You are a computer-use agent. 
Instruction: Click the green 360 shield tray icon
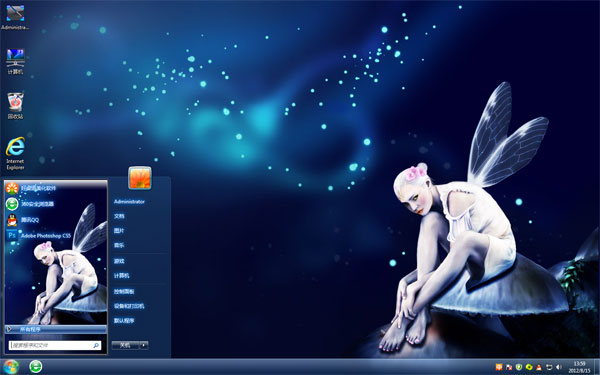519,367
